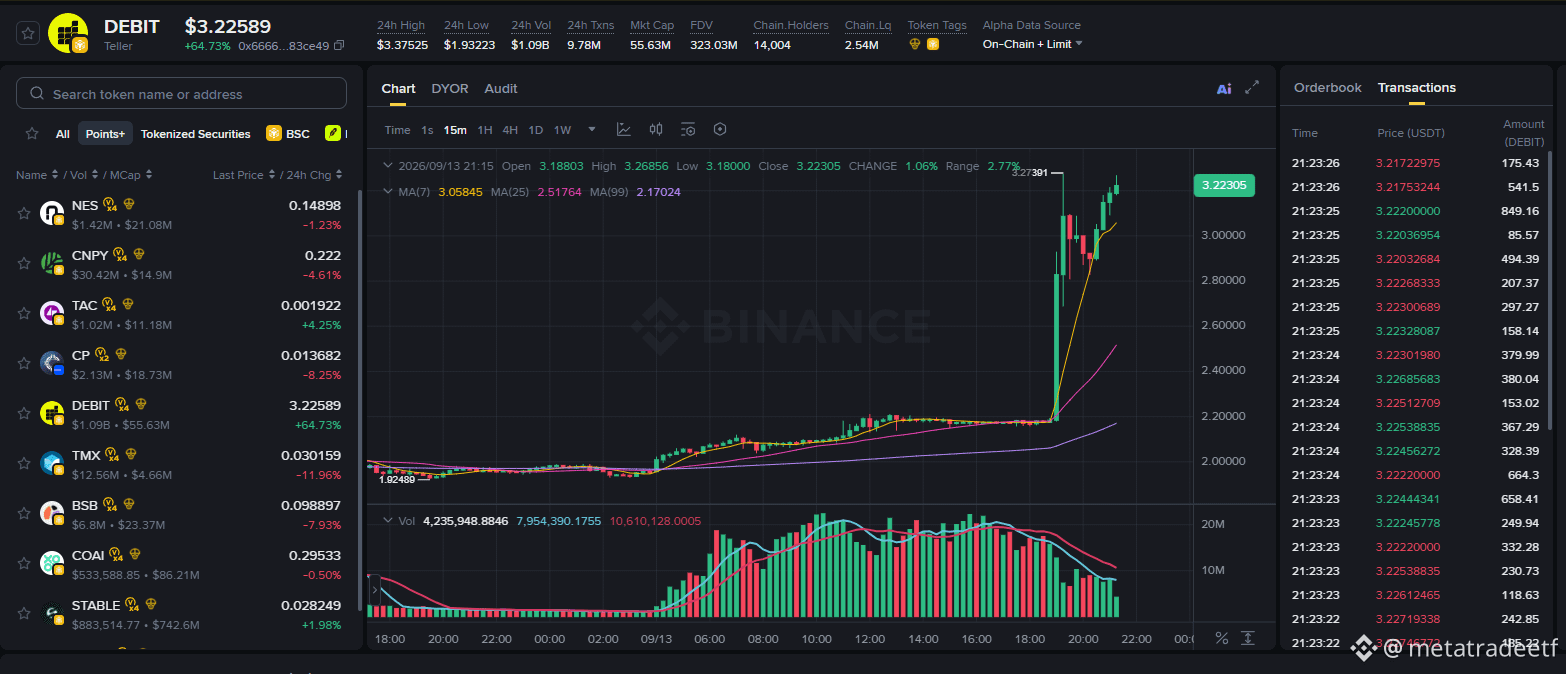Toggle percent scale on chart axis
The image size is (1566, 674).
1221,638
